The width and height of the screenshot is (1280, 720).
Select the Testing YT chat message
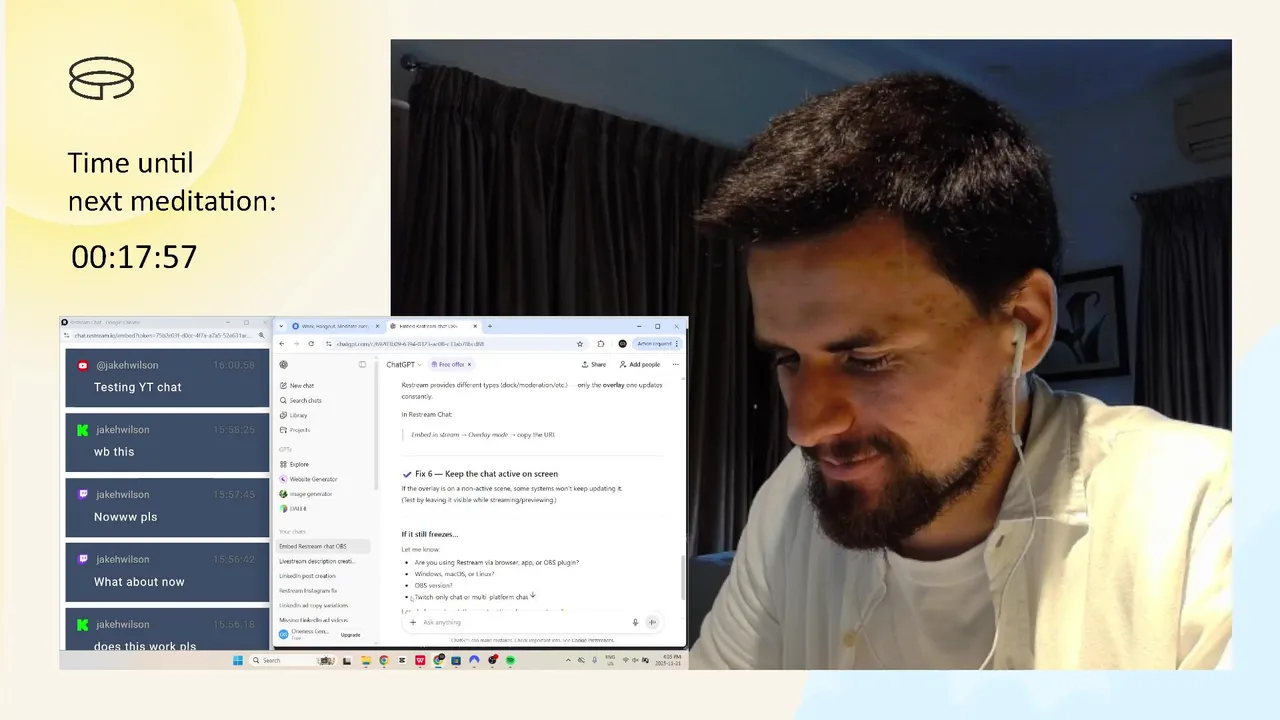pos(167,377)
